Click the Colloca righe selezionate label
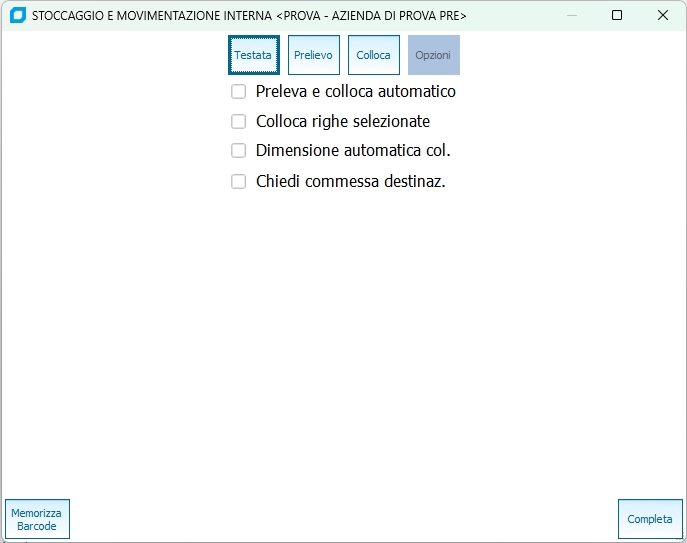The image size is (687, 543). [x=343, y=121]
